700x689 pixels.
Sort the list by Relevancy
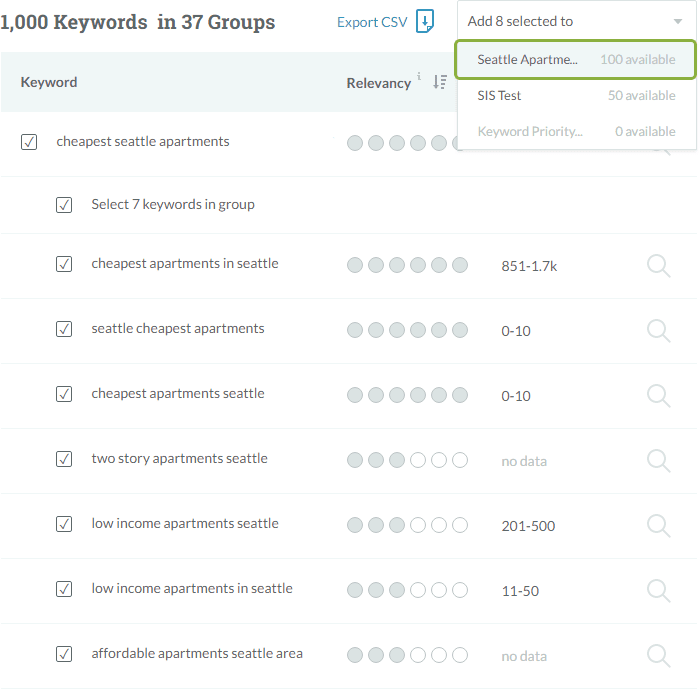click(439, 83)
